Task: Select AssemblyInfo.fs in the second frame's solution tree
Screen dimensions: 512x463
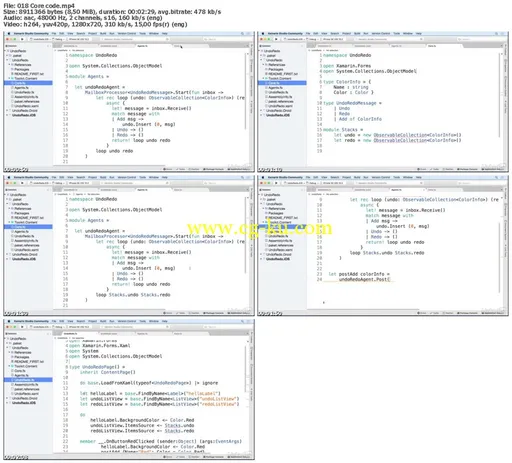Action: [280, 97]
